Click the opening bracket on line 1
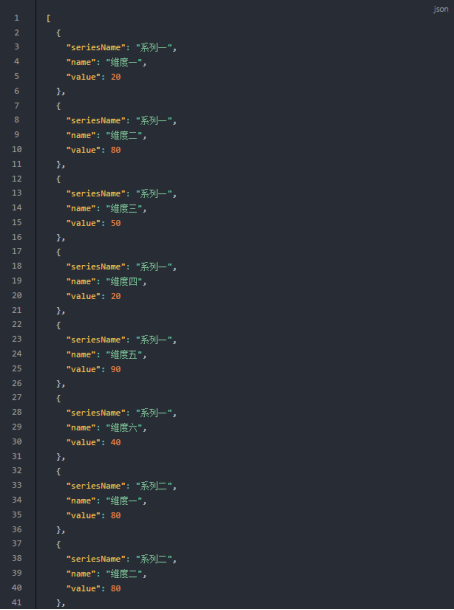Image resolution: width=454 pixels, height=610 pixels. click(x=48, y=18)
